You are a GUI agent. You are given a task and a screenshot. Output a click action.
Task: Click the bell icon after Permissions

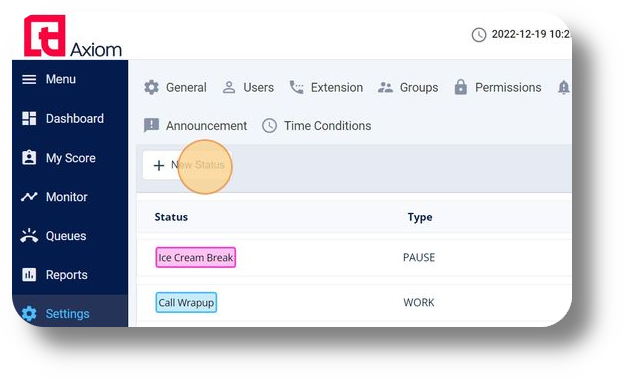pos(564,87)
